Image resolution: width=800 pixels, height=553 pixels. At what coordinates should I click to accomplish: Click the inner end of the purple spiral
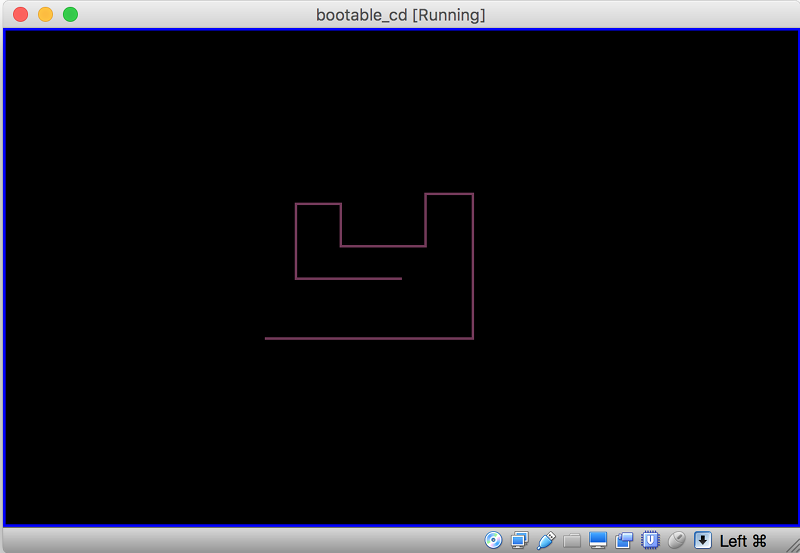coord(400,278)
